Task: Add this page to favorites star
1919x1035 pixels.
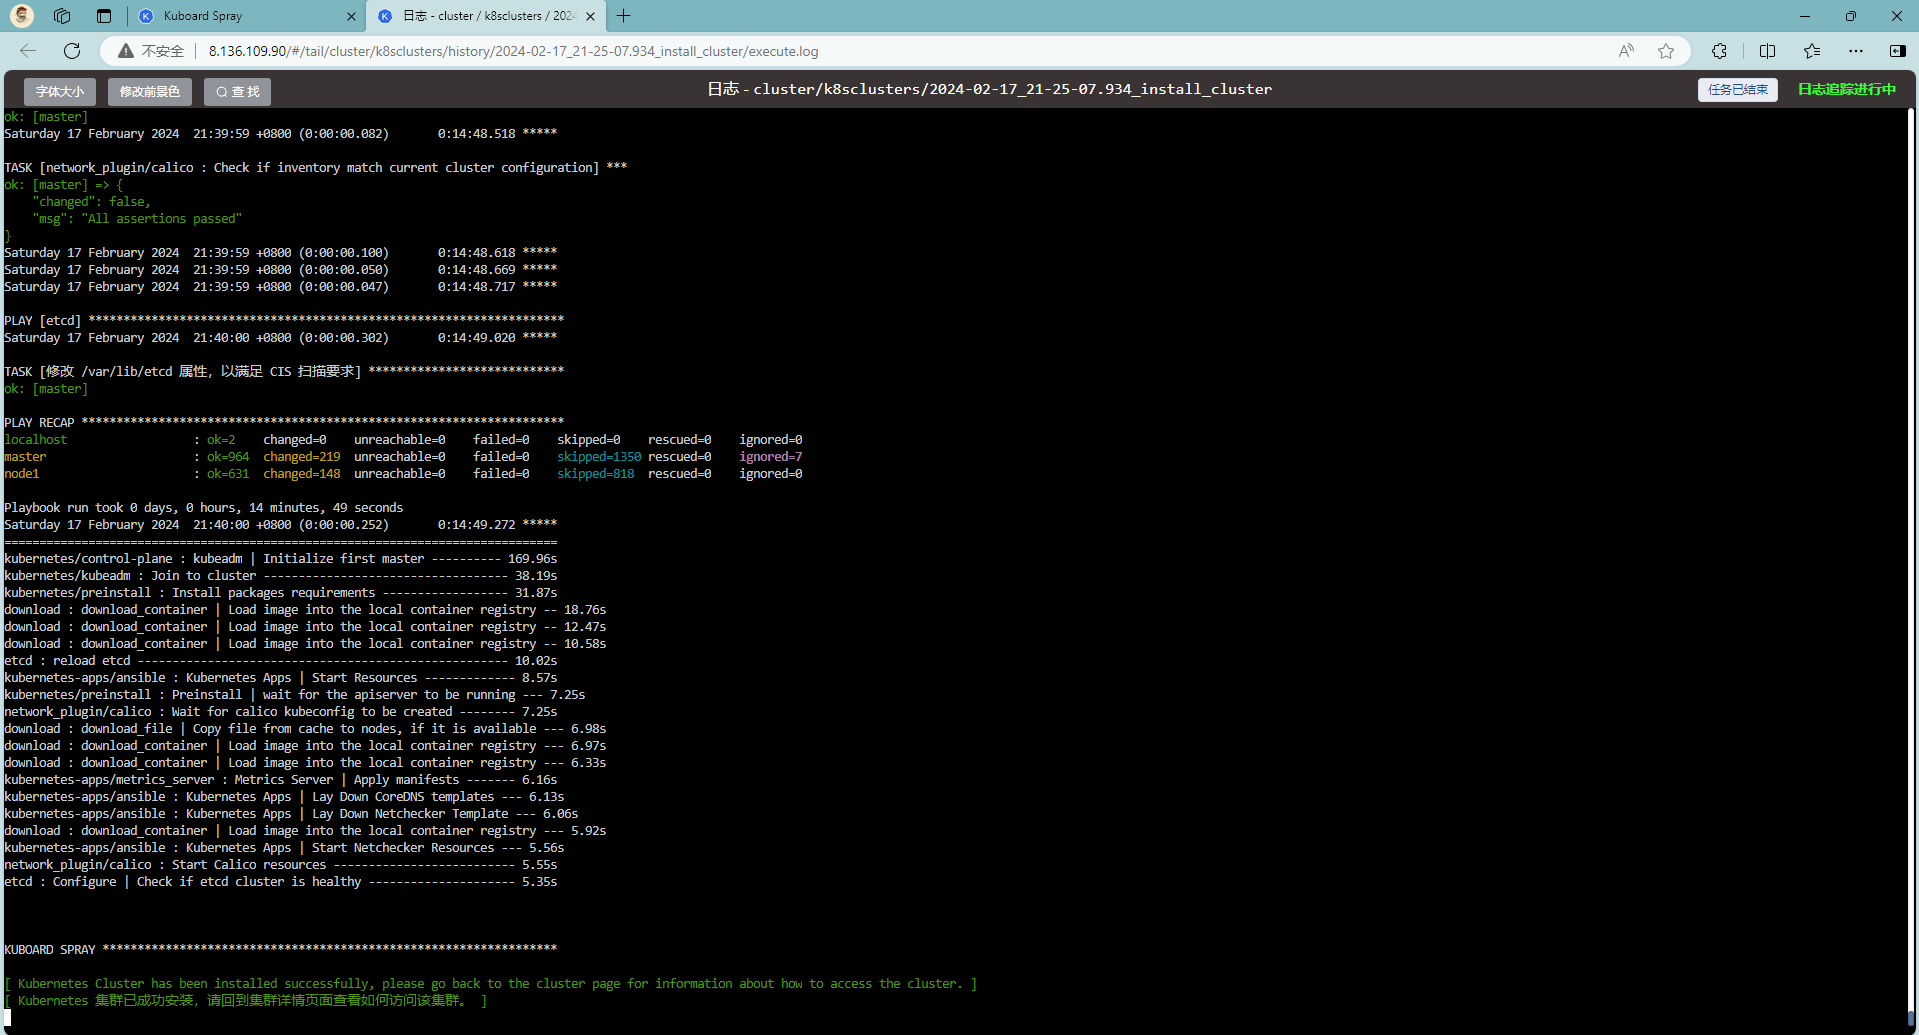Action: [x=1666, y=51]
